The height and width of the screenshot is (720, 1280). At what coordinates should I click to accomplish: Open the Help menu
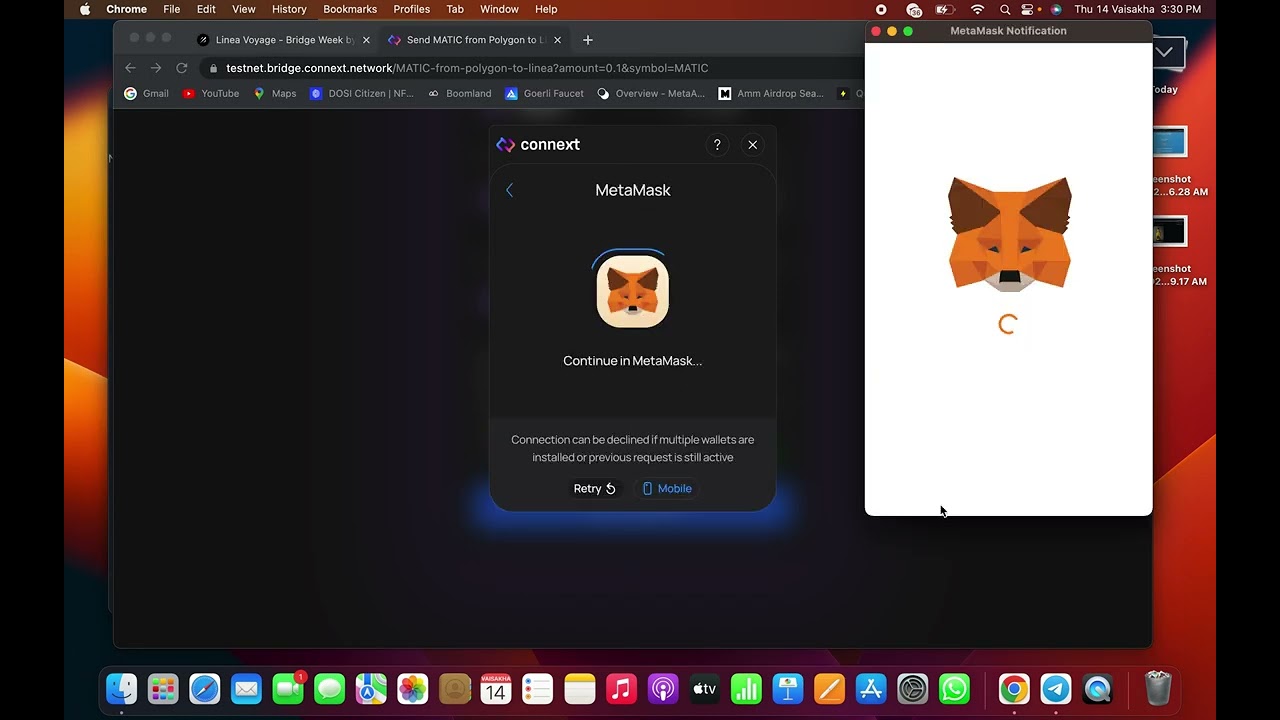[x=546, y=9]
